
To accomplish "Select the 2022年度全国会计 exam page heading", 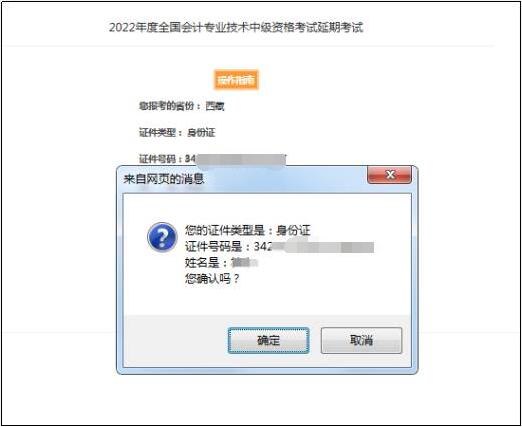I will [236, 27].
